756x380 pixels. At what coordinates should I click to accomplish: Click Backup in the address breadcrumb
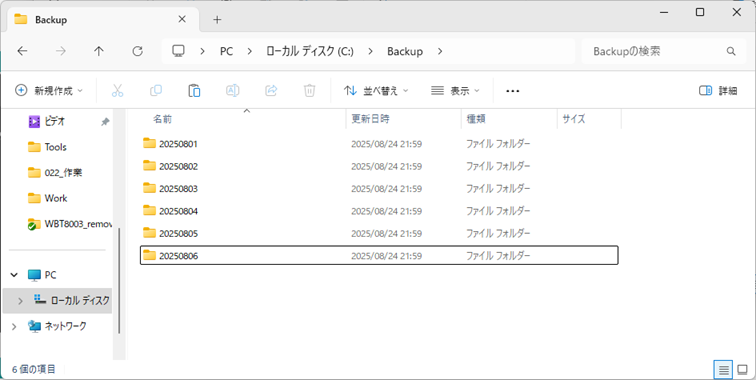pos(405,51)
